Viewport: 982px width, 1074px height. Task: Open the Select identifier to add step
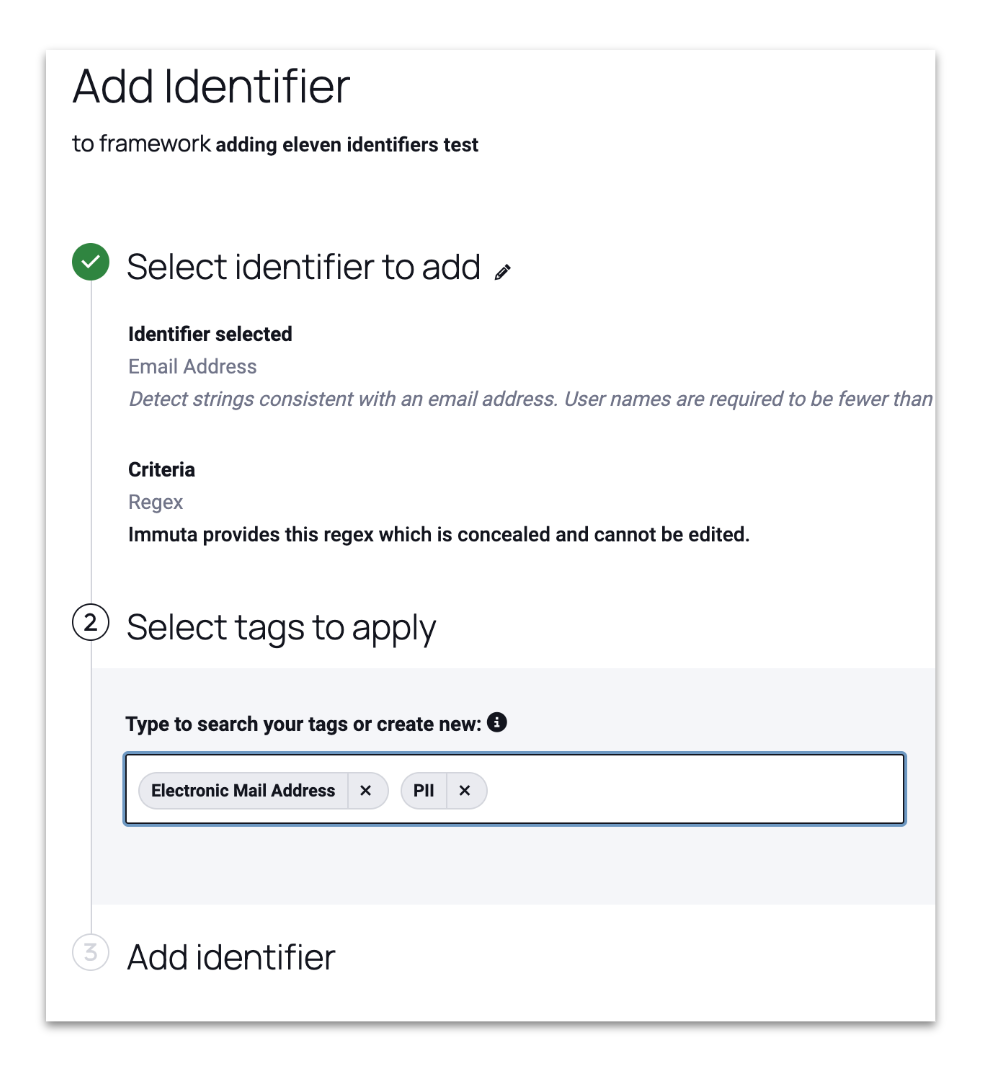pos(303,266)
